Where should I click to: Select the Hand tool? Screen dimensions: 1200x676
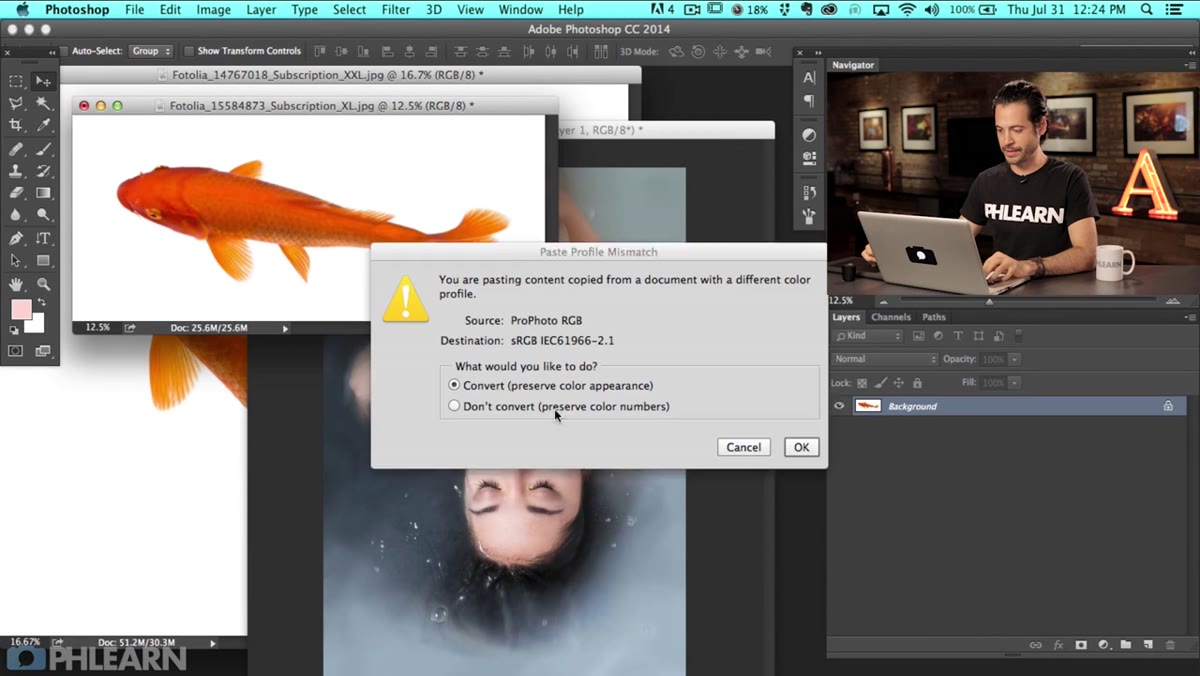tap(16, 284)
